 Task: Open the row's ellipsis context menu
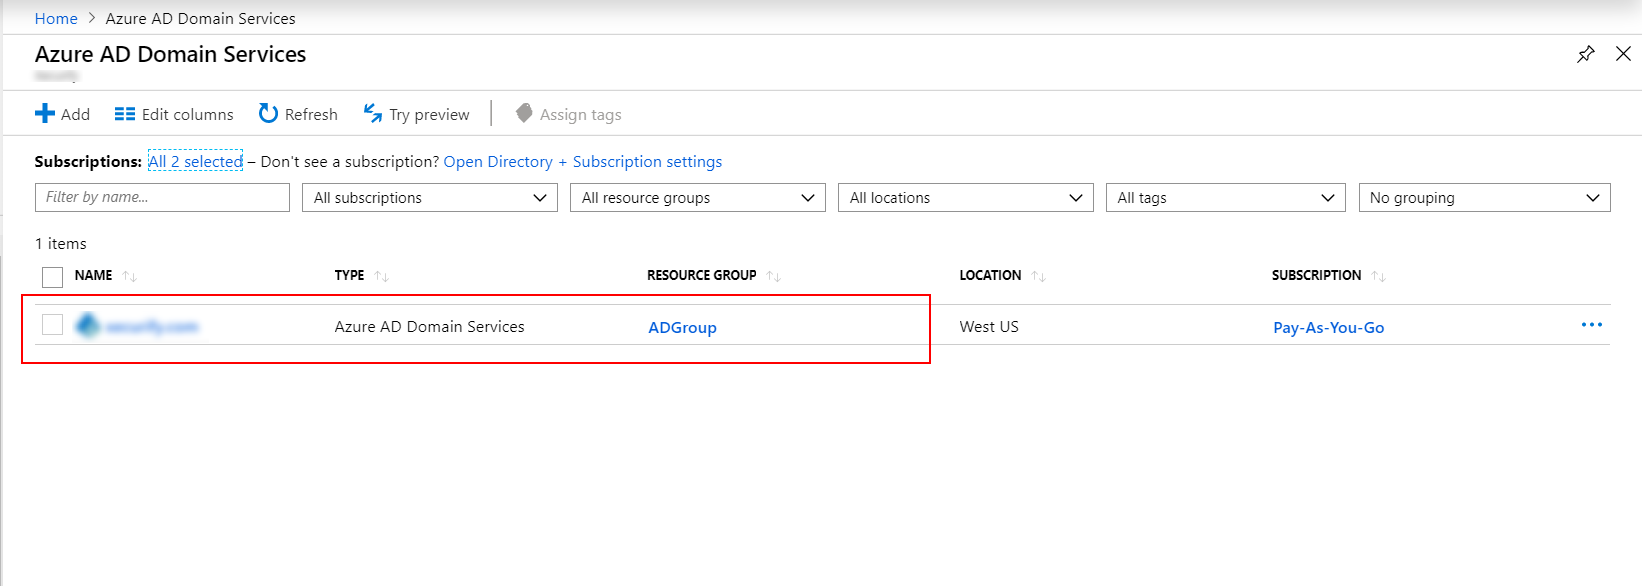(1592, 325)
